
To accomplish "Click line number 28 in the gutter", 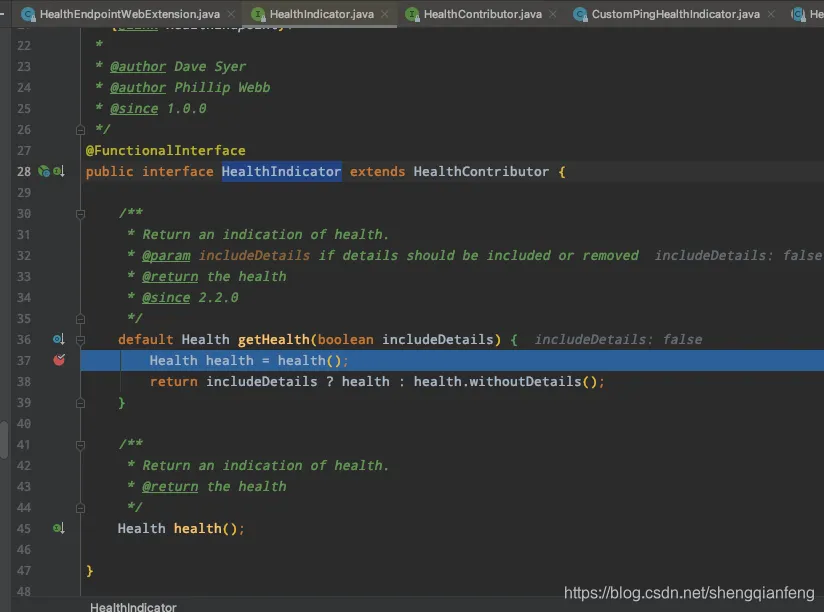I will click(x=24, y=171).
